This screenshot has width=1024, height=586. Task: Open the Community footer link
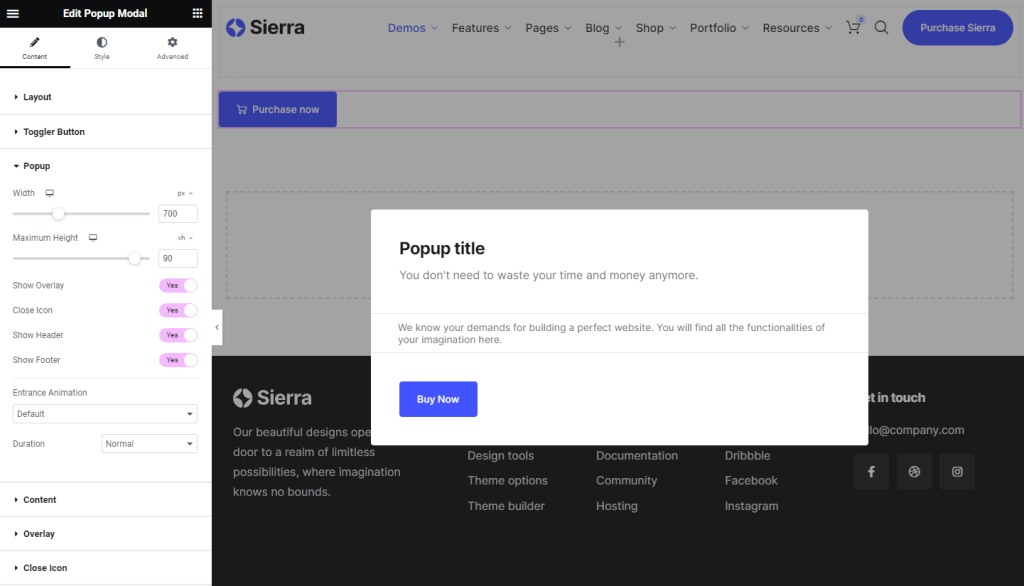click(626, 480)
